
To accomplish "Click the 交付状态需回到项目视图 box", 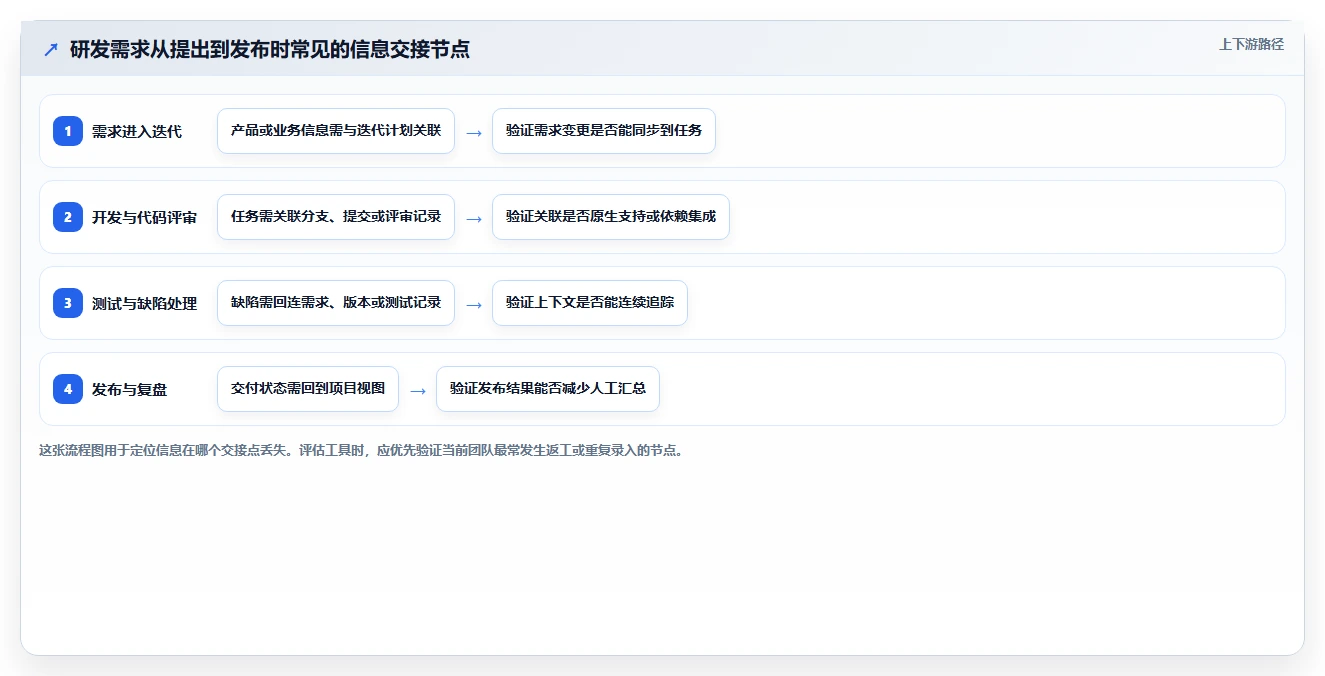I will [x=308, y=389].
